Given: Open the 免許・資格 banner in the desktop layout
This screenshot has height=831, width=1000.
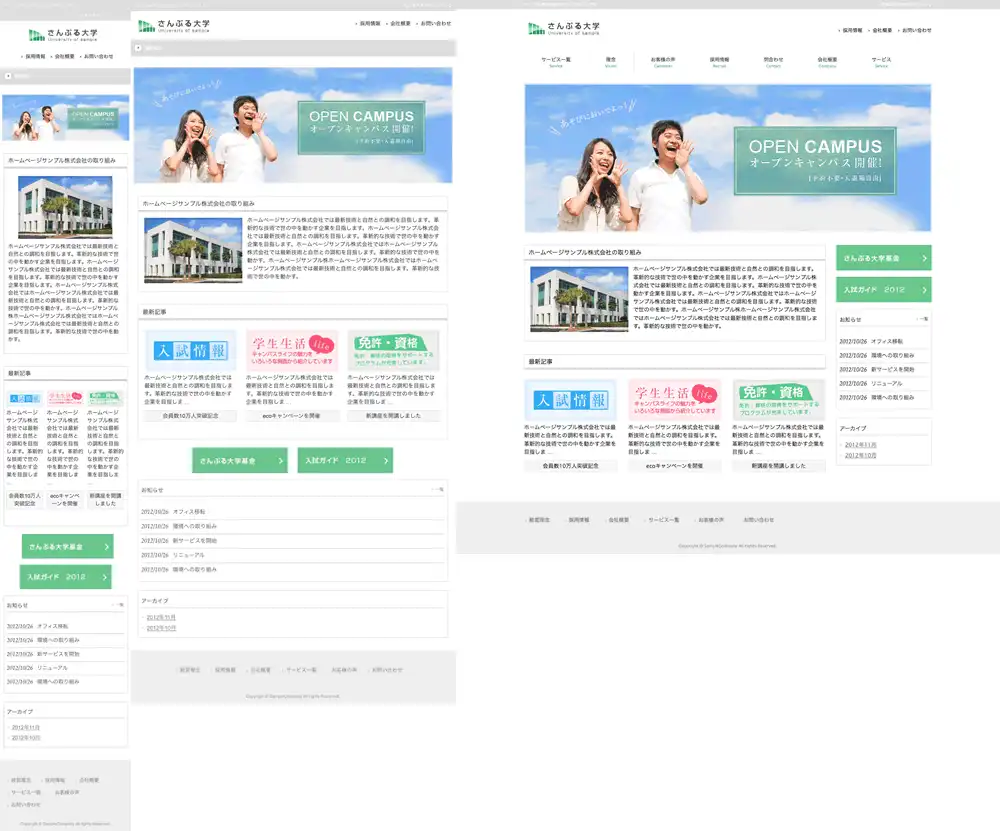Looking at the screenshot, I should tap(779, 400).
